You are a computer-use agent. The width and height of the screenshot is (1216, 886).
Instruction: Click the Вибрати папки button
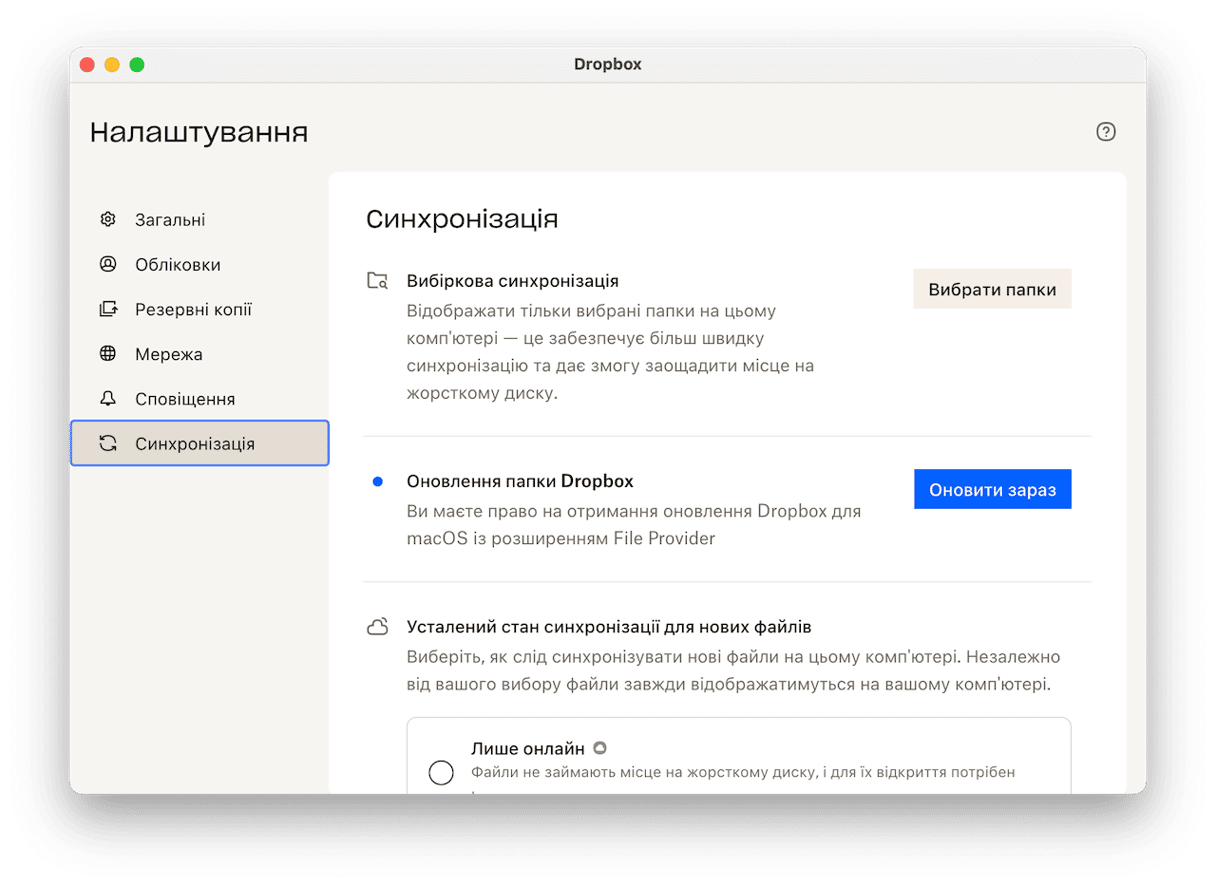[992, 289]
